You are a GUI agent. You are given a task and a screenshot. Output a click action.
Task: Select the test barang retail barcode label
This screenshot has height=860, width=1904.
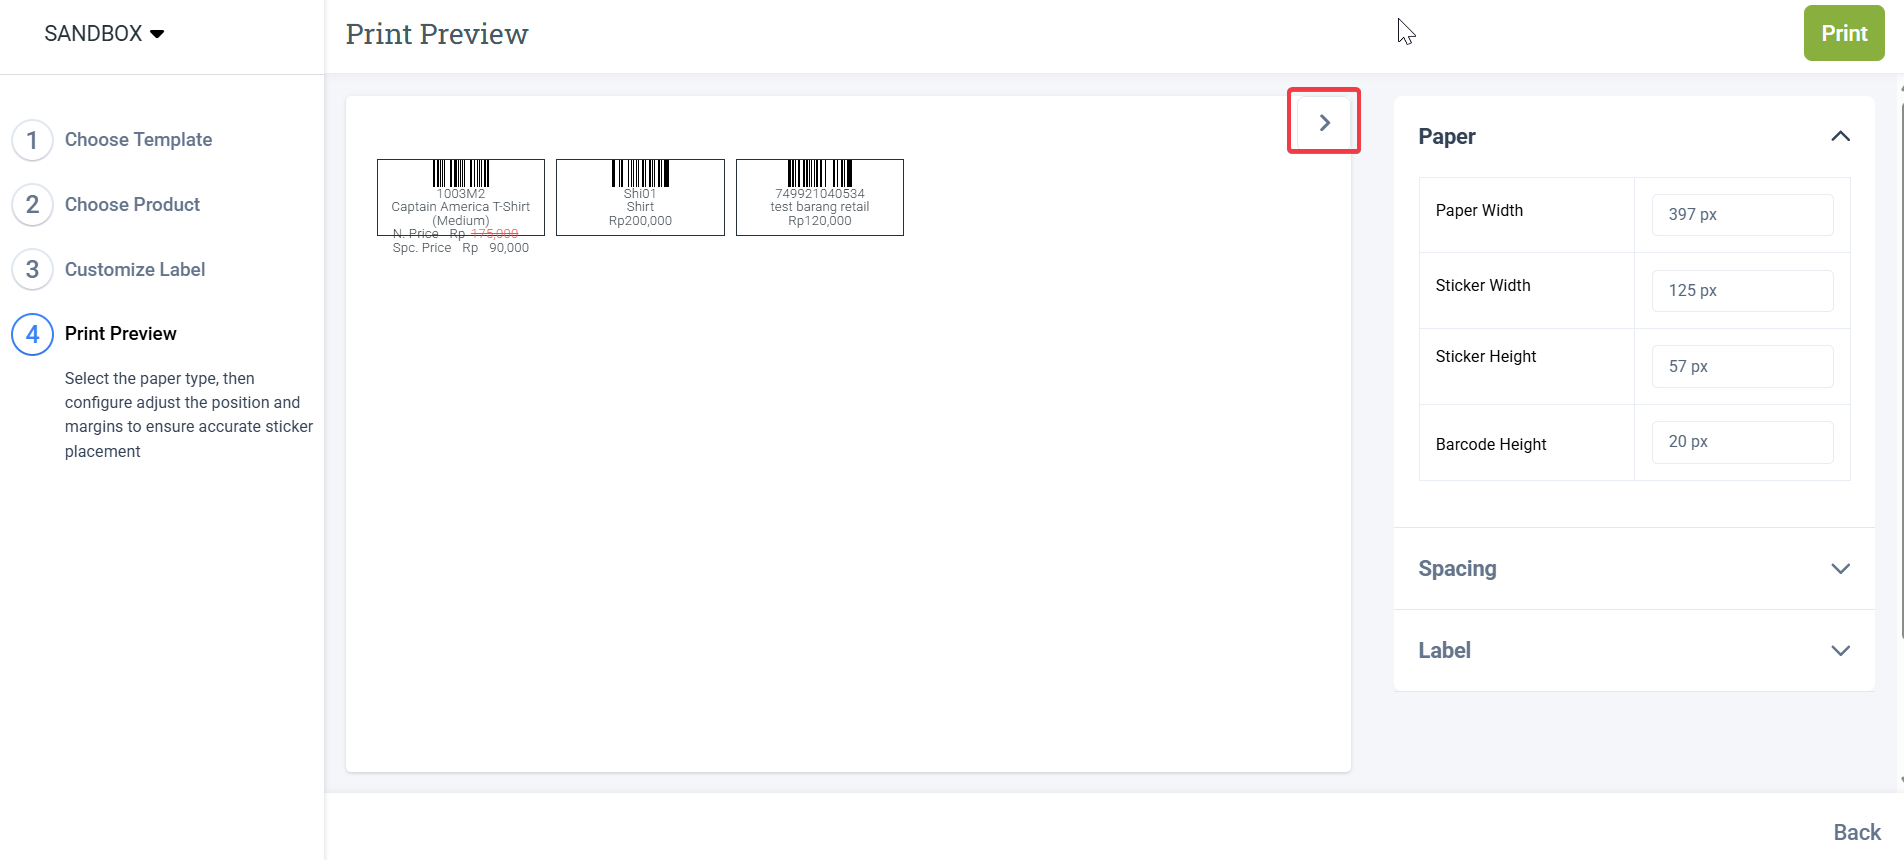pos(819,198)
